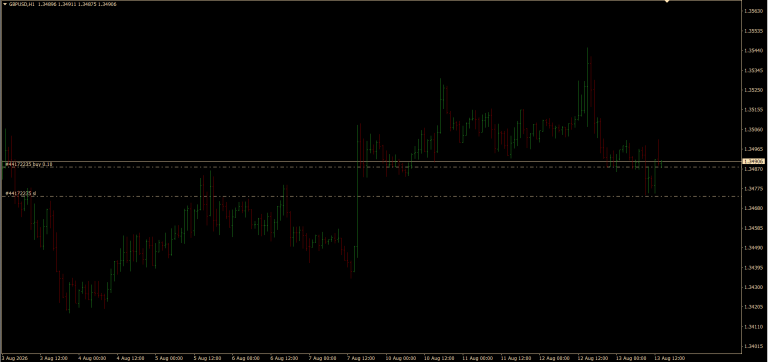Click the 1.35440 price scale label
This screenshot has width=768, height=362.
click(x=753, y=50)
